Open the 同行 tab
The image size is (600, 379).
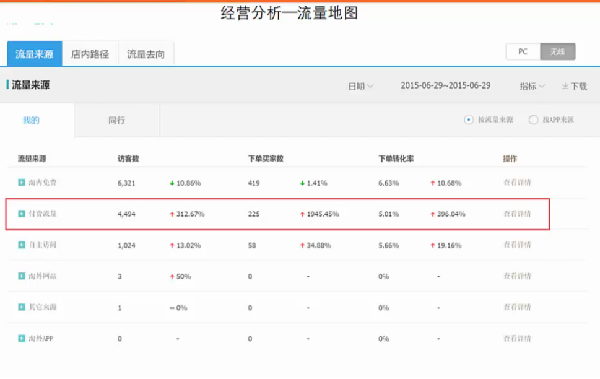point(116,120)
